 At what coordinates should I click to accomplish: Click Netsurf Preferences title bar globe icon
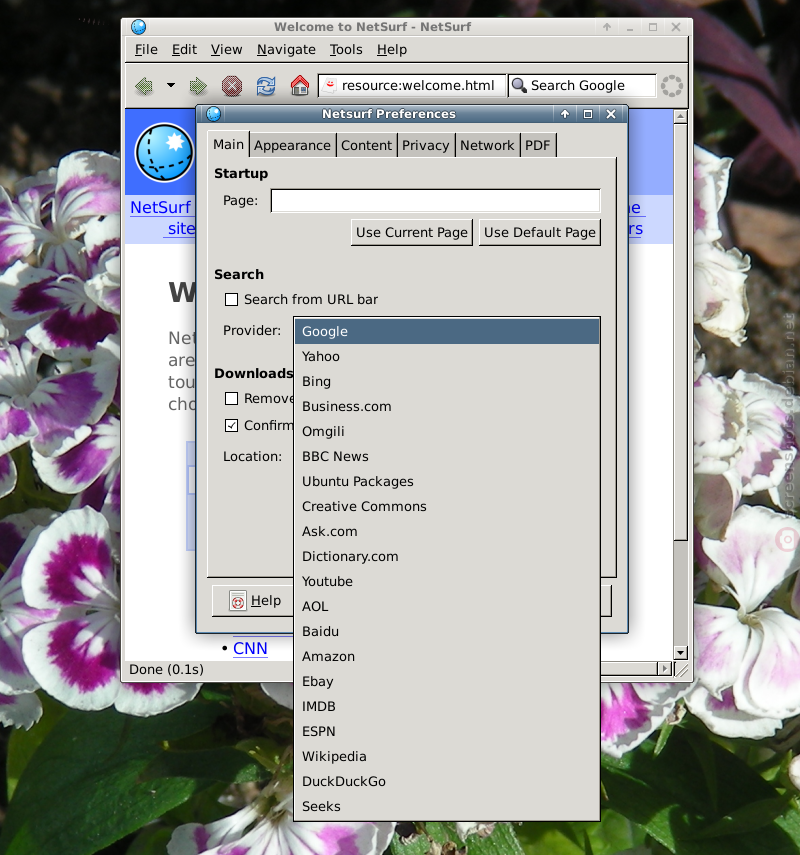point(213,113)
